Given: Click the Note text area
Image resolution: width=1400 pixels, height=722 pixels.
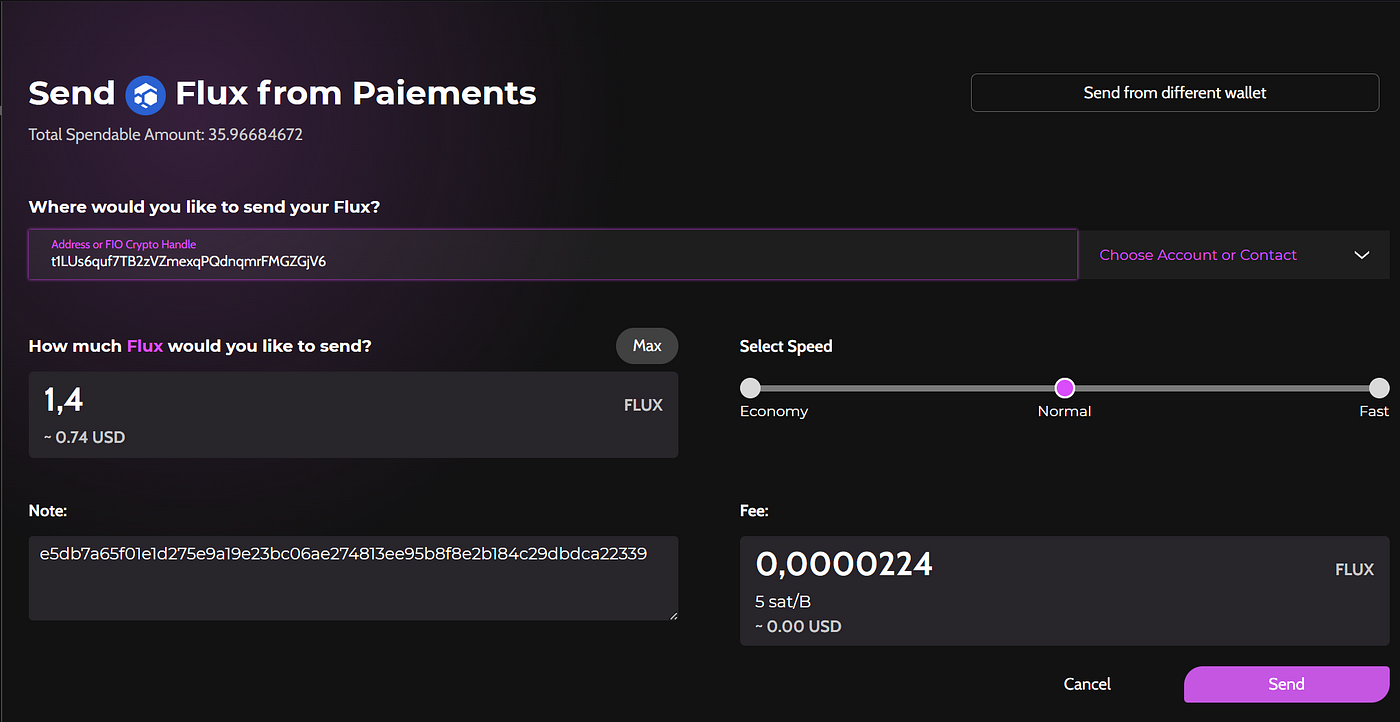Looking at the screenshot, I should tap(353, 578).
